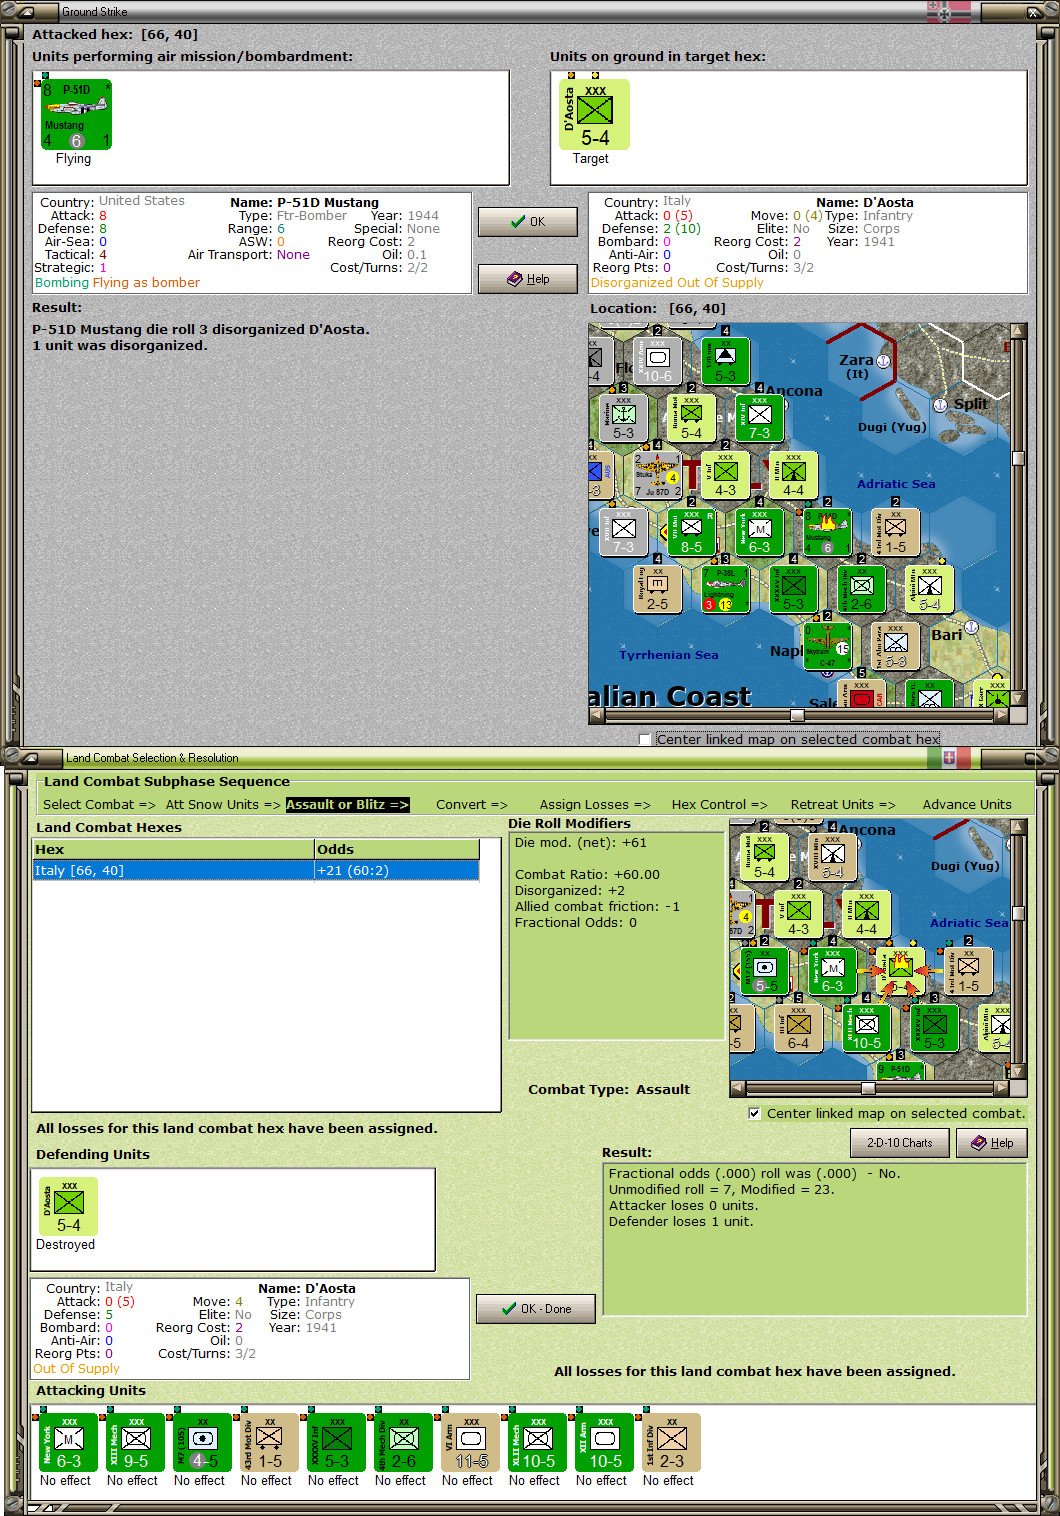Click the C-47 Skytrain counter on Ground Strike map
This screenshot has width=1060, height=1516.
(827, 646)
